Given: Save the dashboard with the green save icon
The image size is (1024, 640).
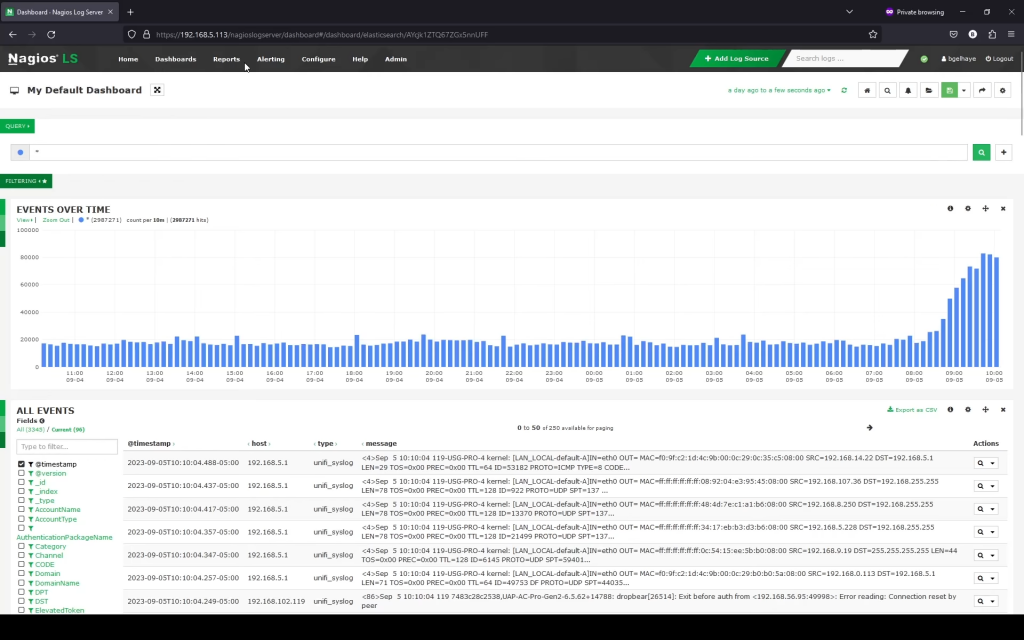Looking at the screenshot, I should [x=948, y=90].
